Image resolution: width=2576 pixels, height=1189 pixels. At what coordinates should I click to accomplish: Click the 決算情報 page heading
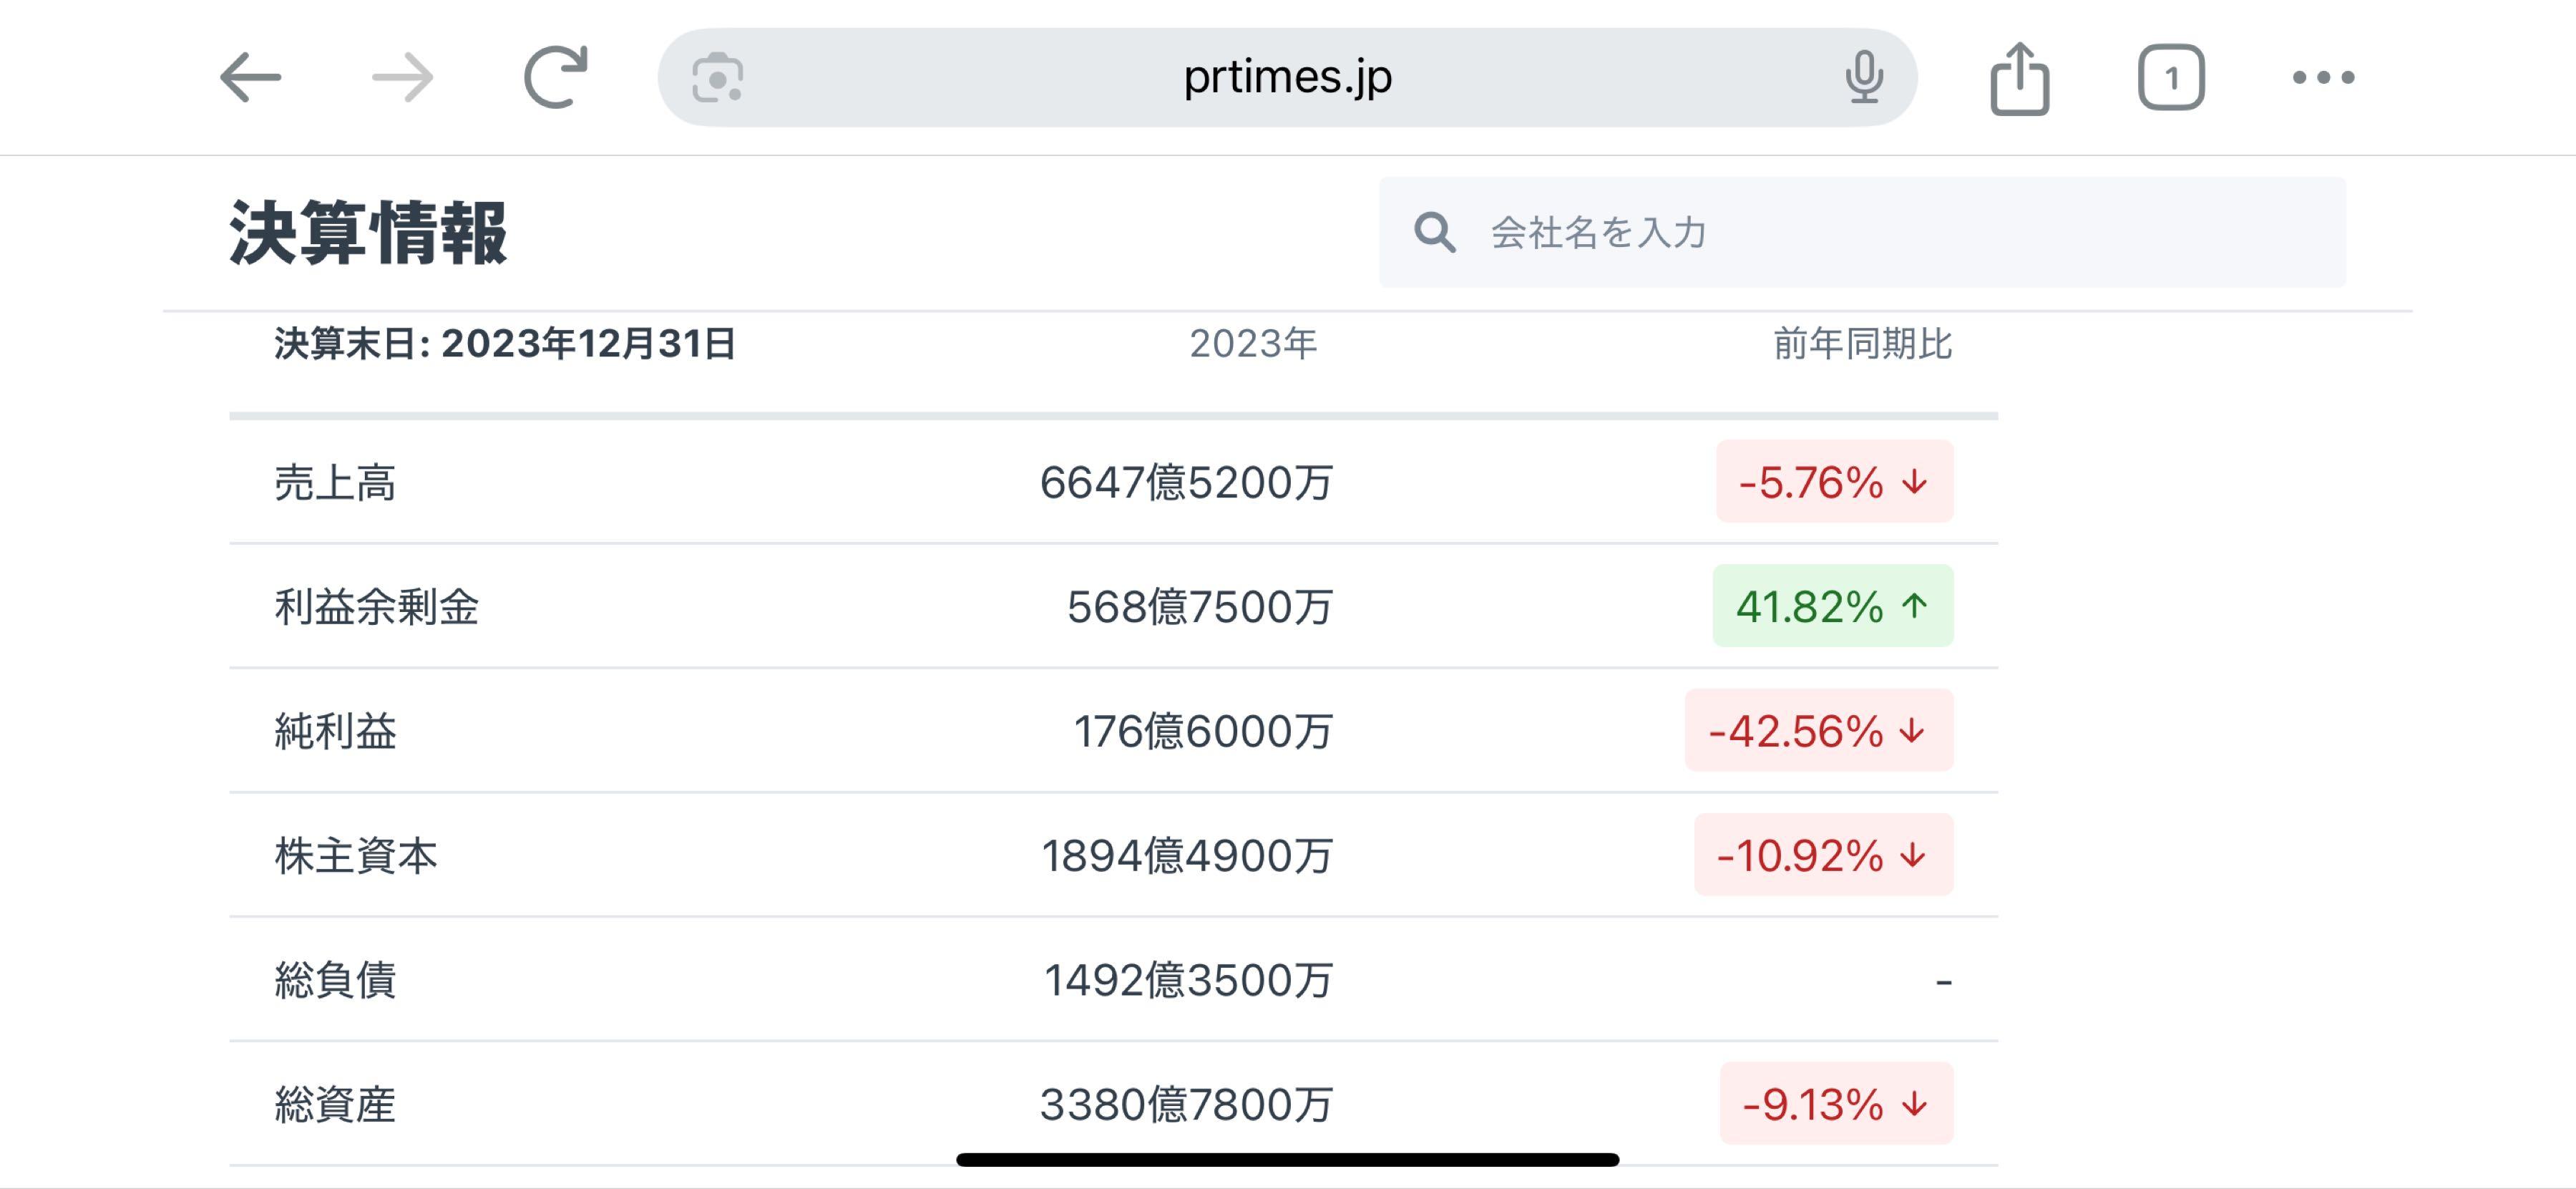(x=368, y=233)
